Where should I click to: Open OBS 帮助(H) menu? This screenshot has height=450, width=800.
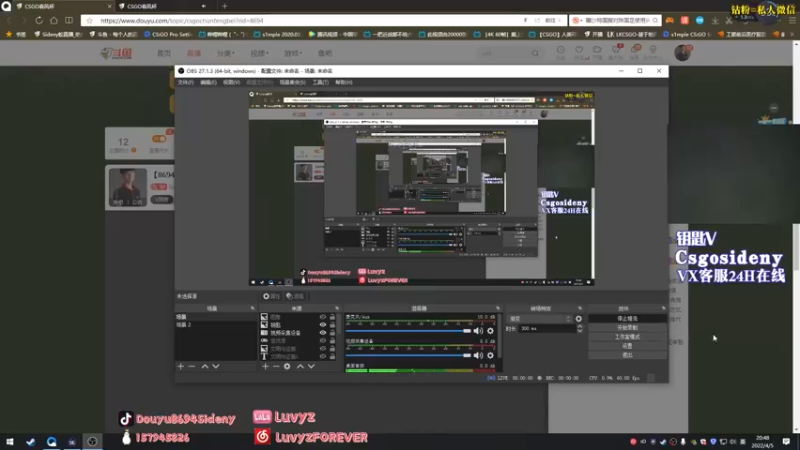[344, 82]
